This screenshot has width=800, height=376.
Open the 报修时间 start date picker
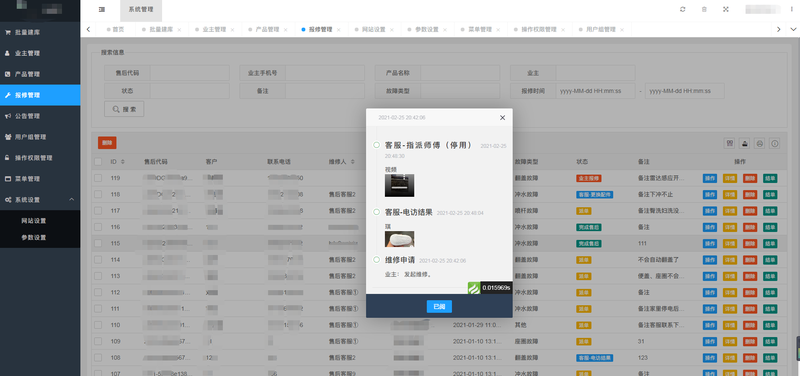[595, 91]
